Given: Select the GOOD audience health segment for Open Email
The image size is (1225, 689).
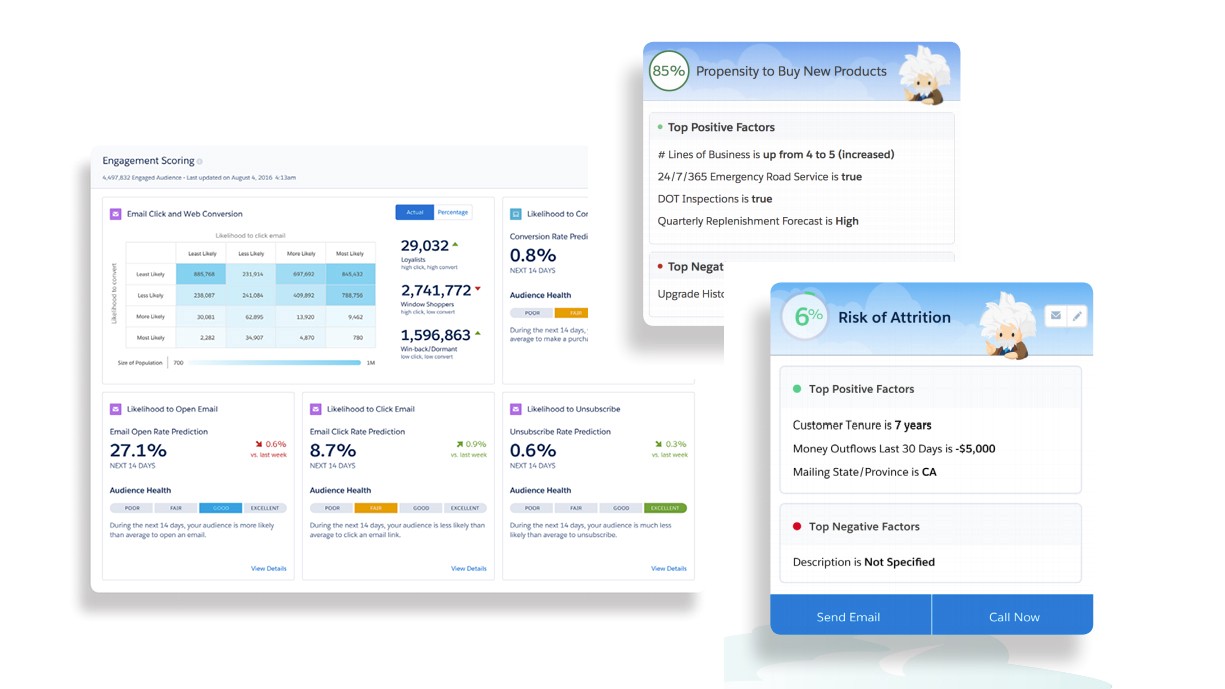Looking at the screenshot, I should tap(221, 508).
